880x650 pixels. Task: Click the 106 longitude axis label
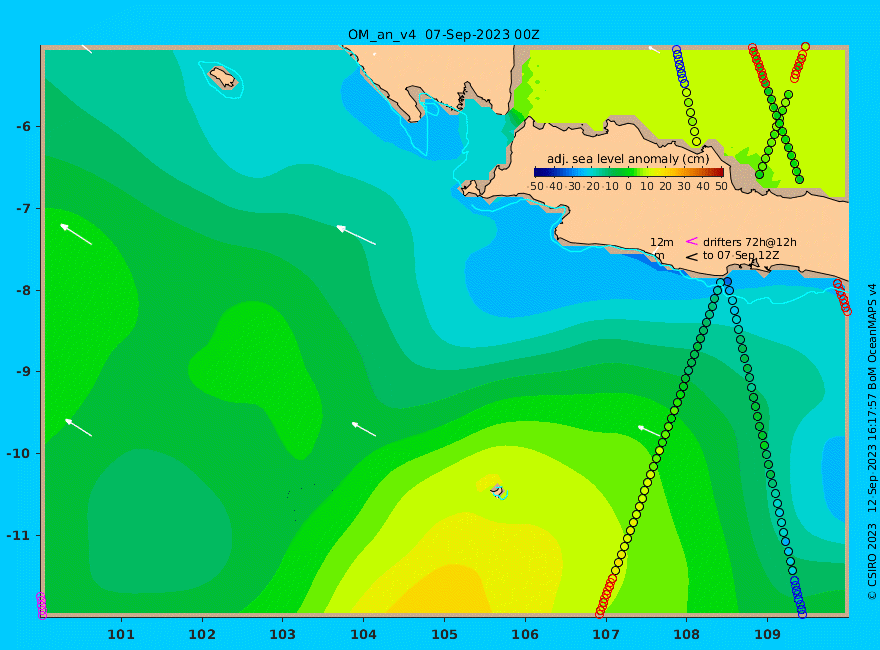coord(525,635)
